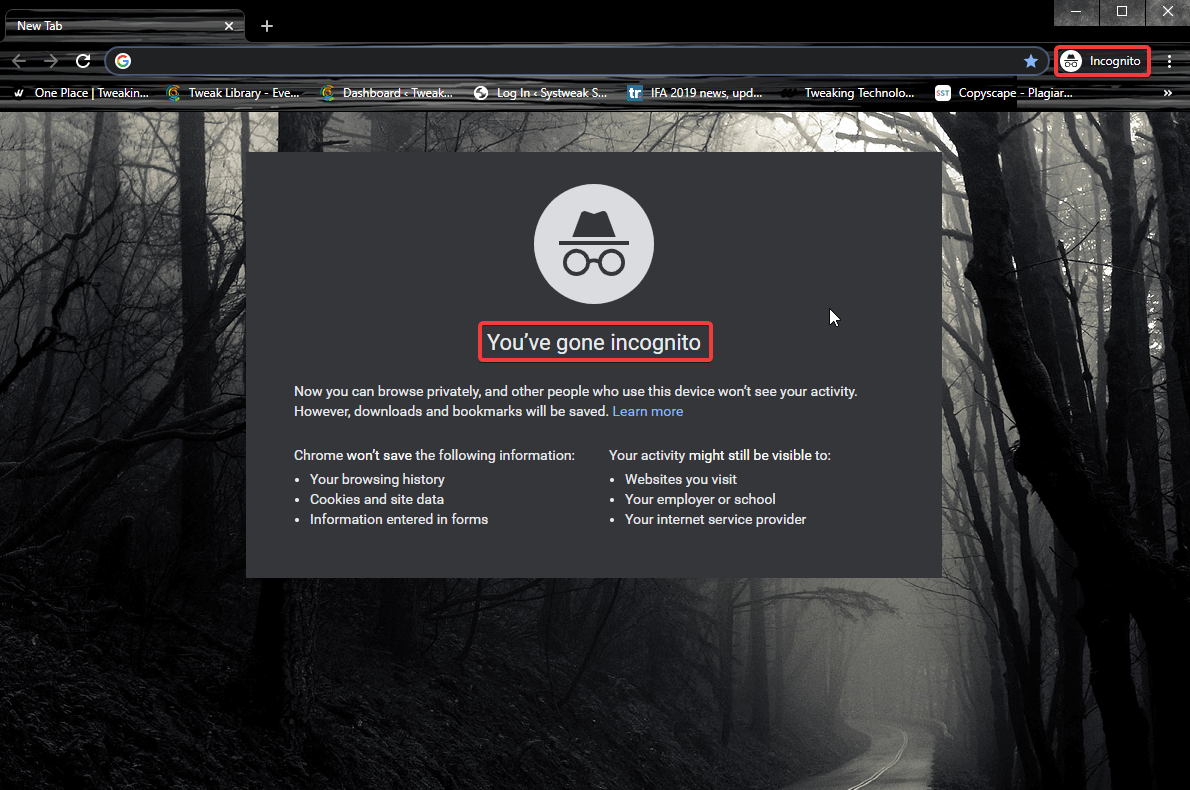Open the Chrome three-dot menu
The width and height of the screenshot is (1190, 790).
point(1170,61)
